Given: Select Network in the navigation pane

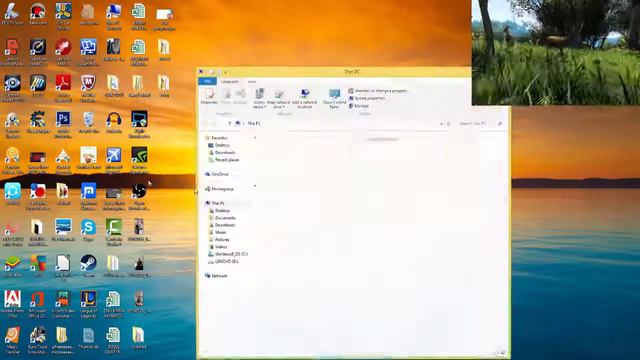Looking at the screenshot, I should [x=216, y=276].
